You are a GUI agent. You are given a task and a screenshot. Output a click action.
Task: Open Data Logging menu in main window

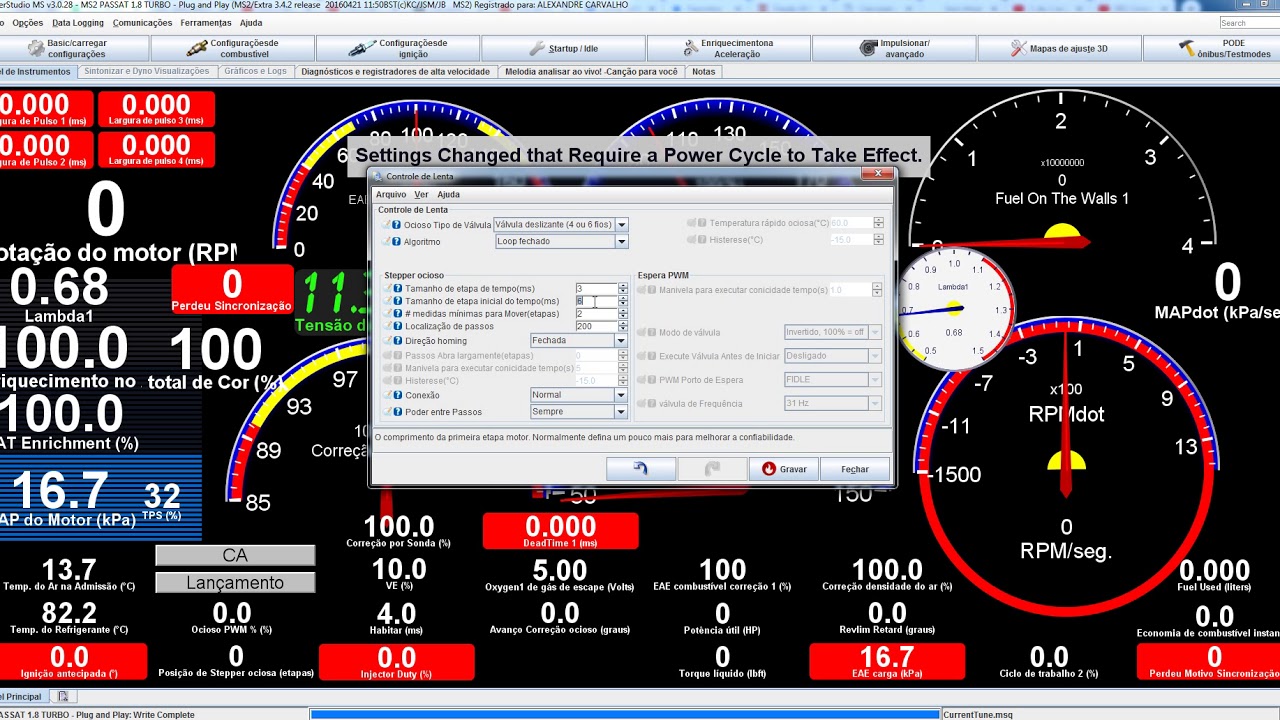click(78, 22)
